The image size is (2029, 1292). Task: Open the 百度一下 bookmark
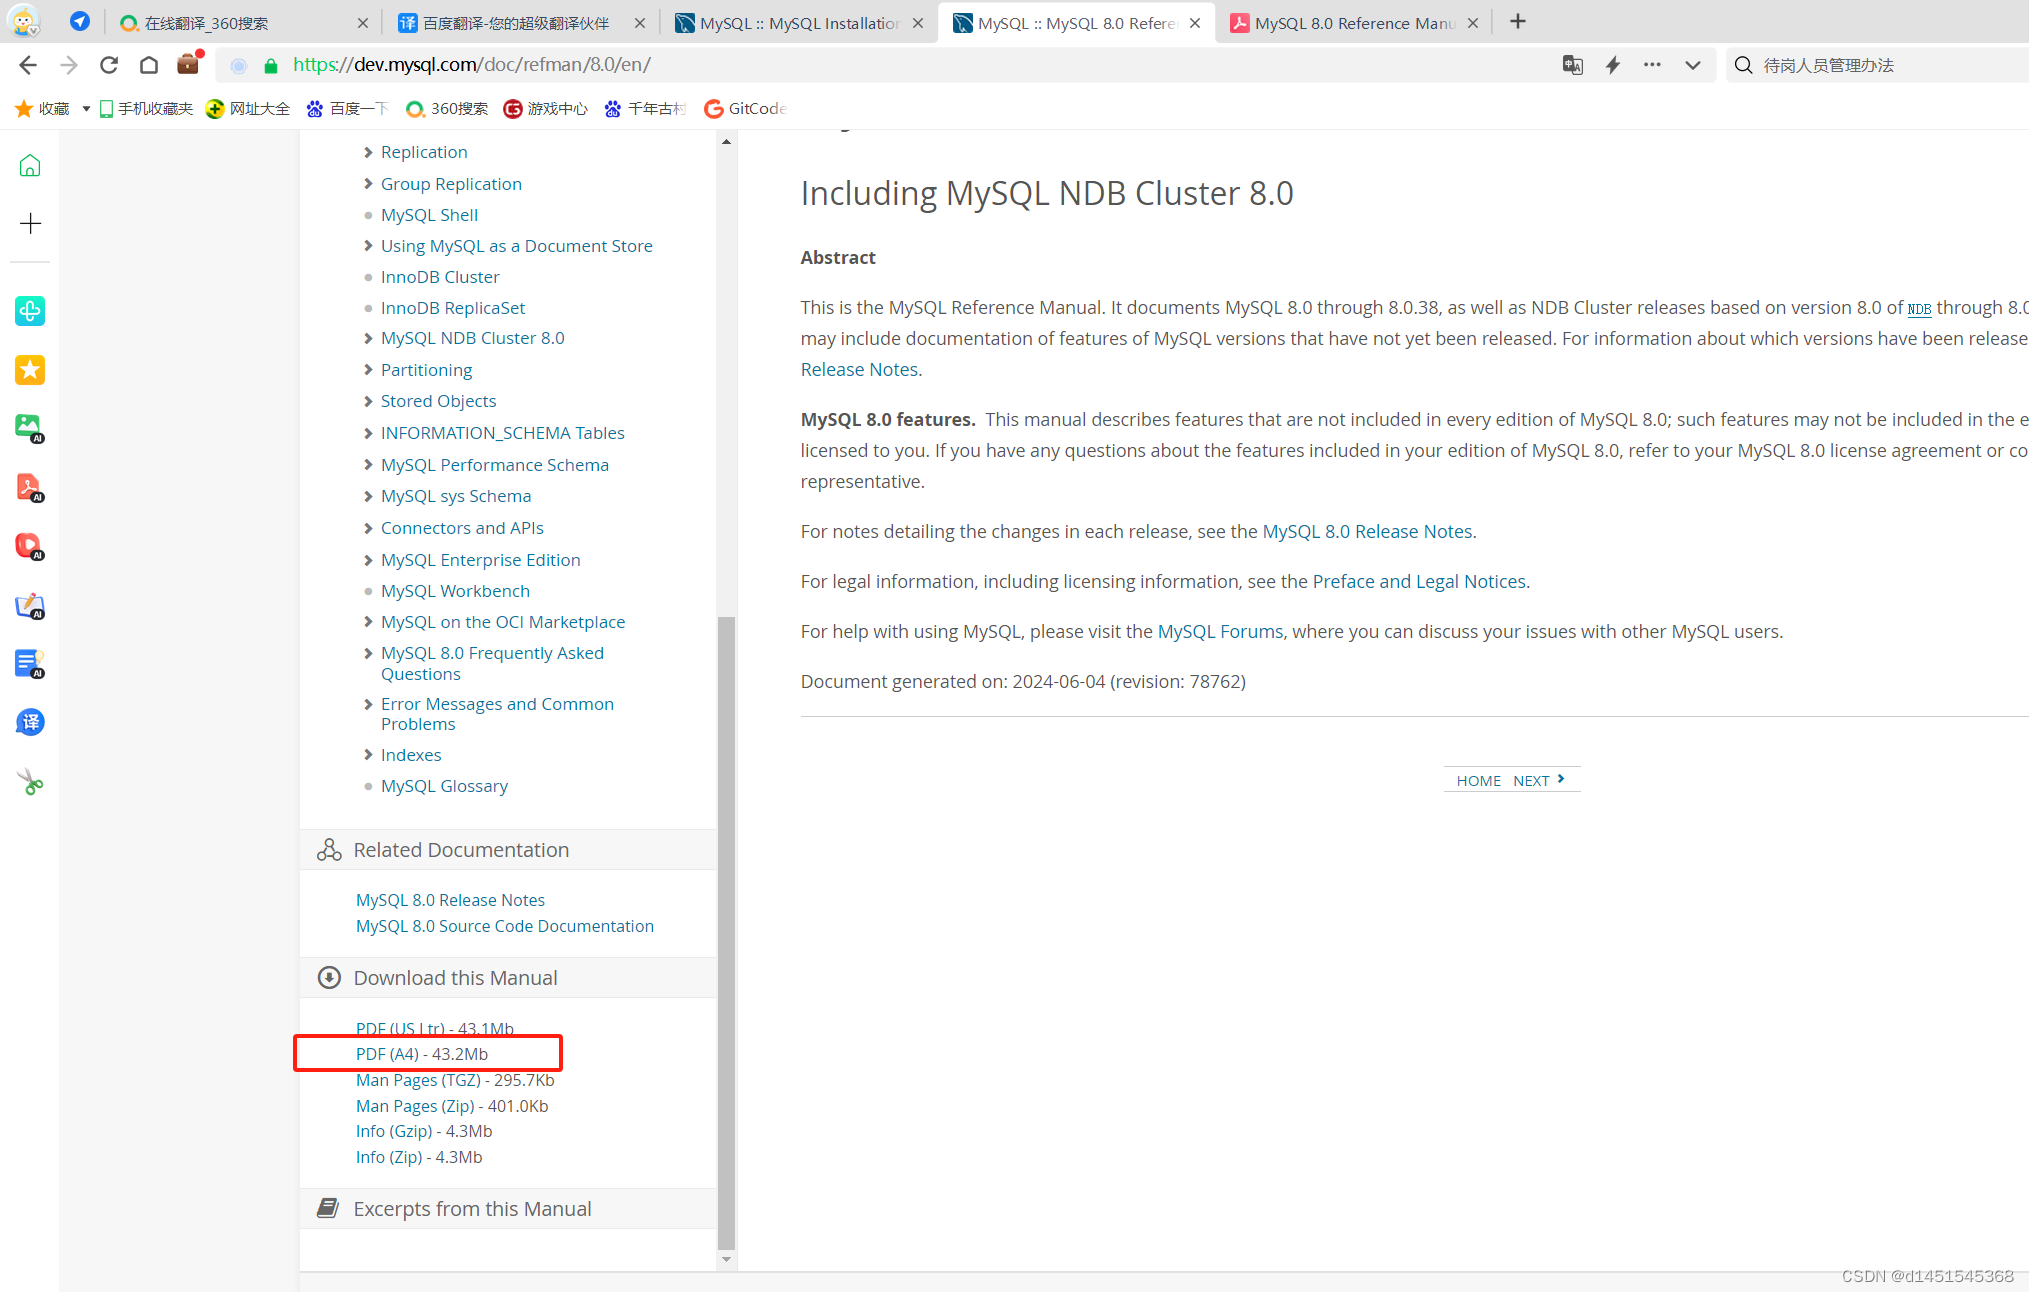pyautogui.click(x=347, y=108)
